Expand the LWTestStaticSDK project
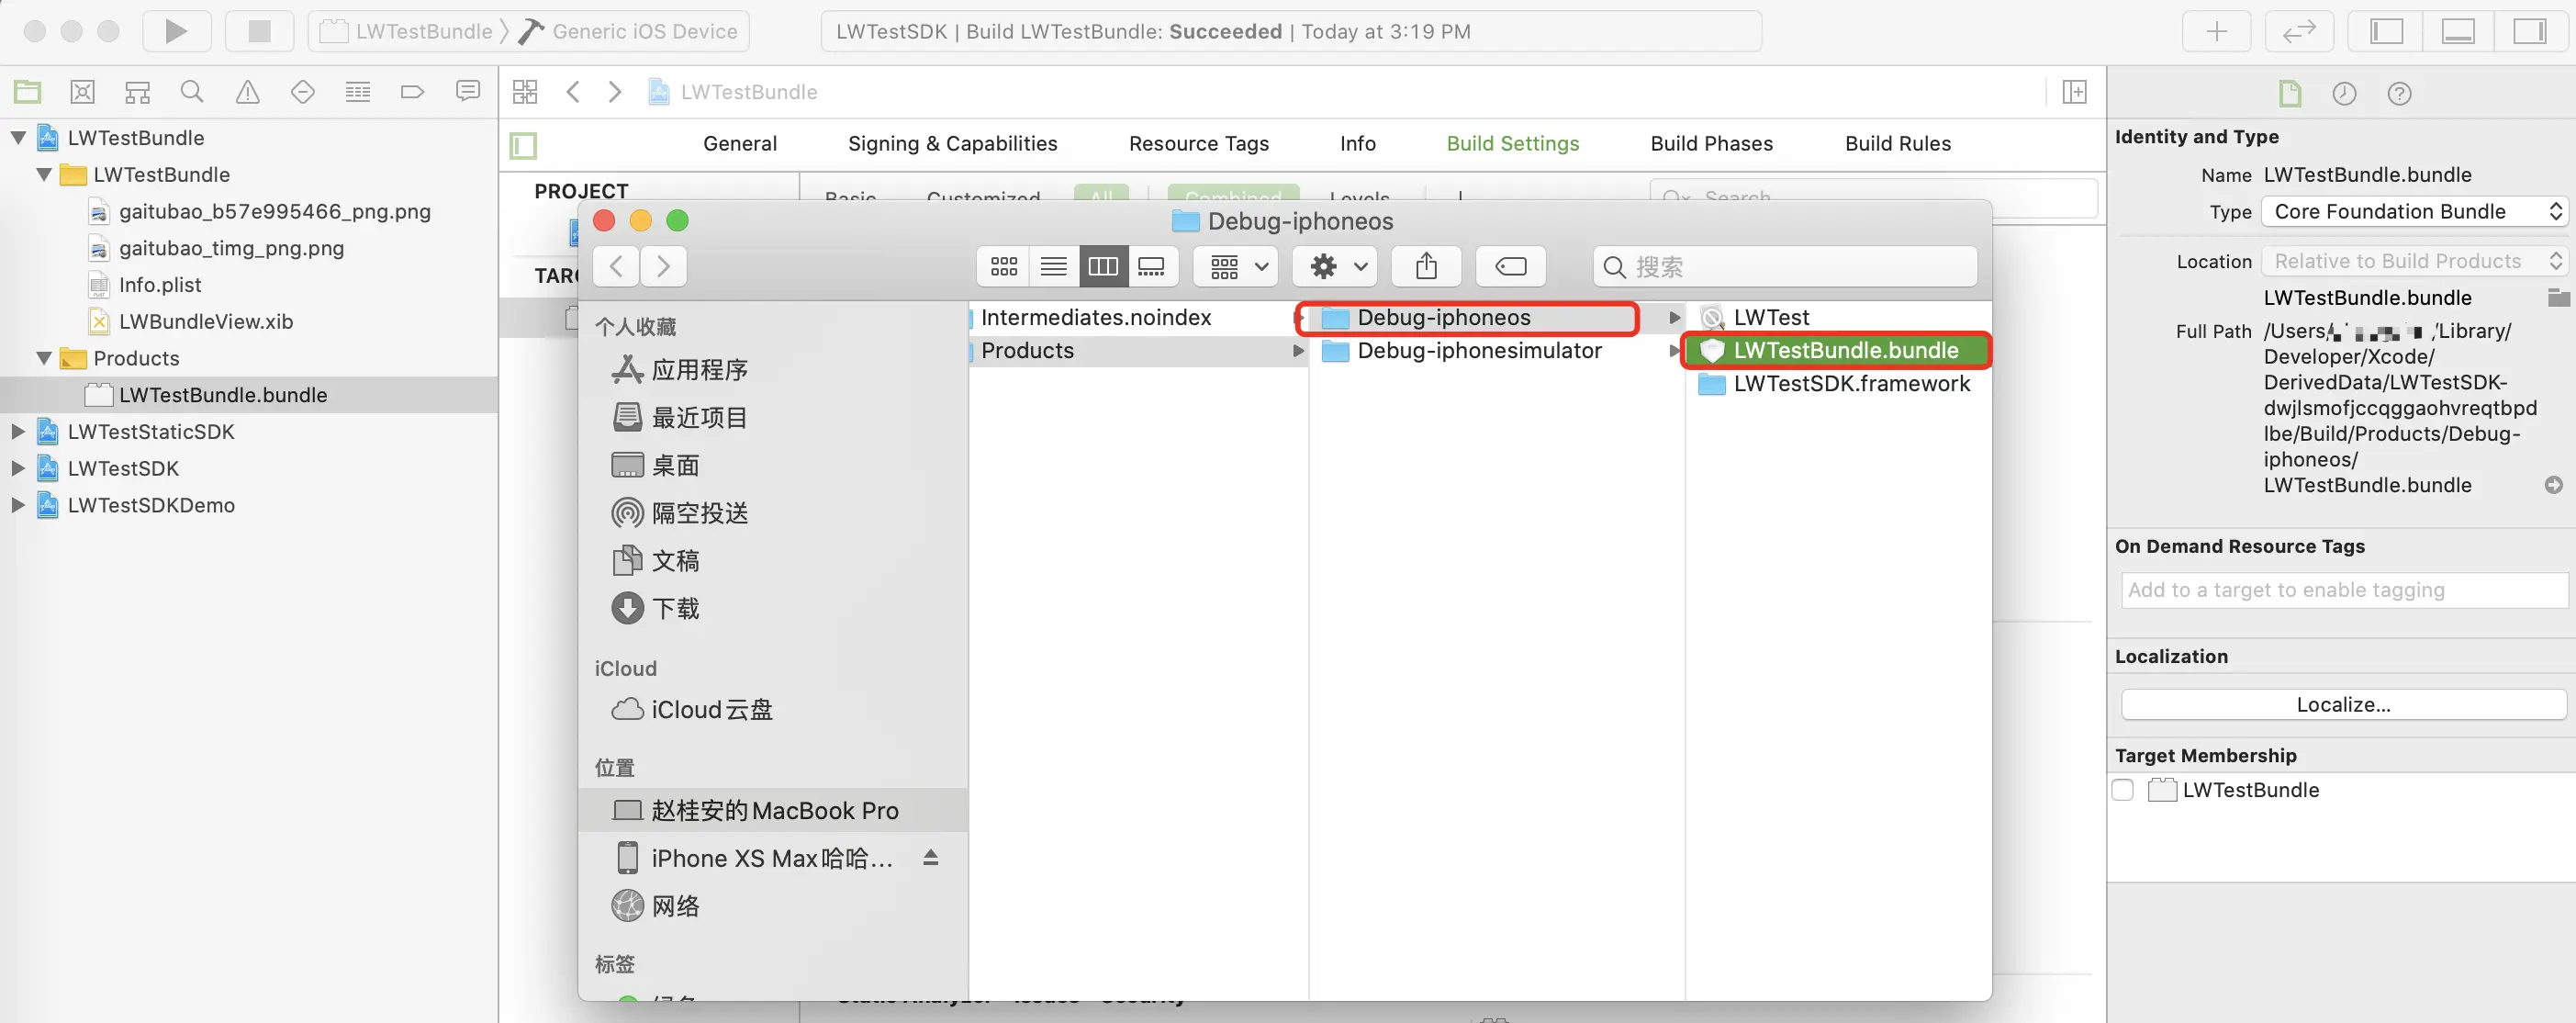Screen dimensions: 2576x1023 coord(17,432)
